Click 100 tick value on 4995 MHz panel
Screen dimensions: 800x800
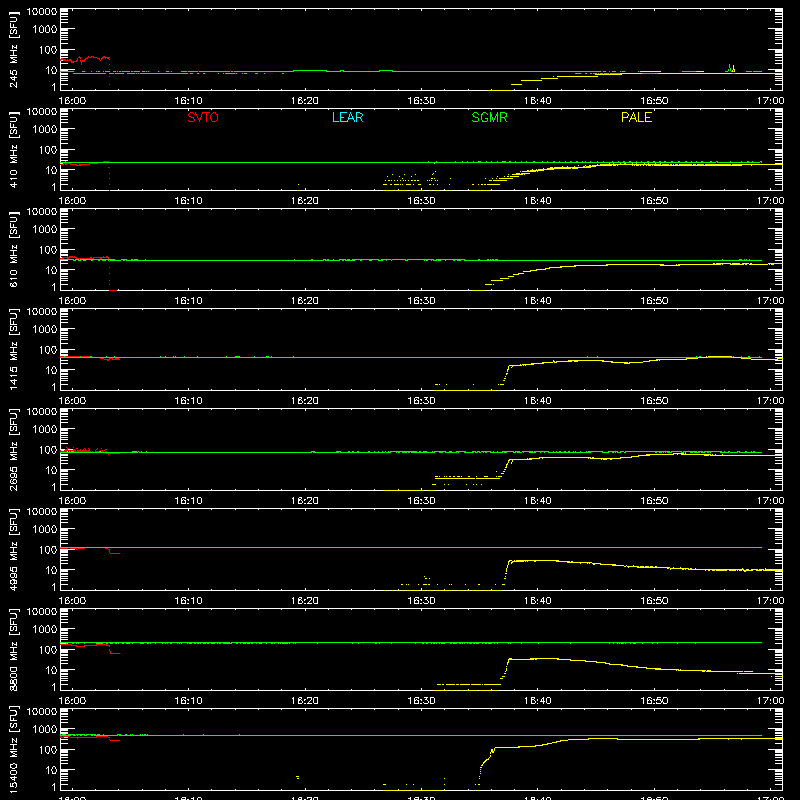(x=48, y=549)
